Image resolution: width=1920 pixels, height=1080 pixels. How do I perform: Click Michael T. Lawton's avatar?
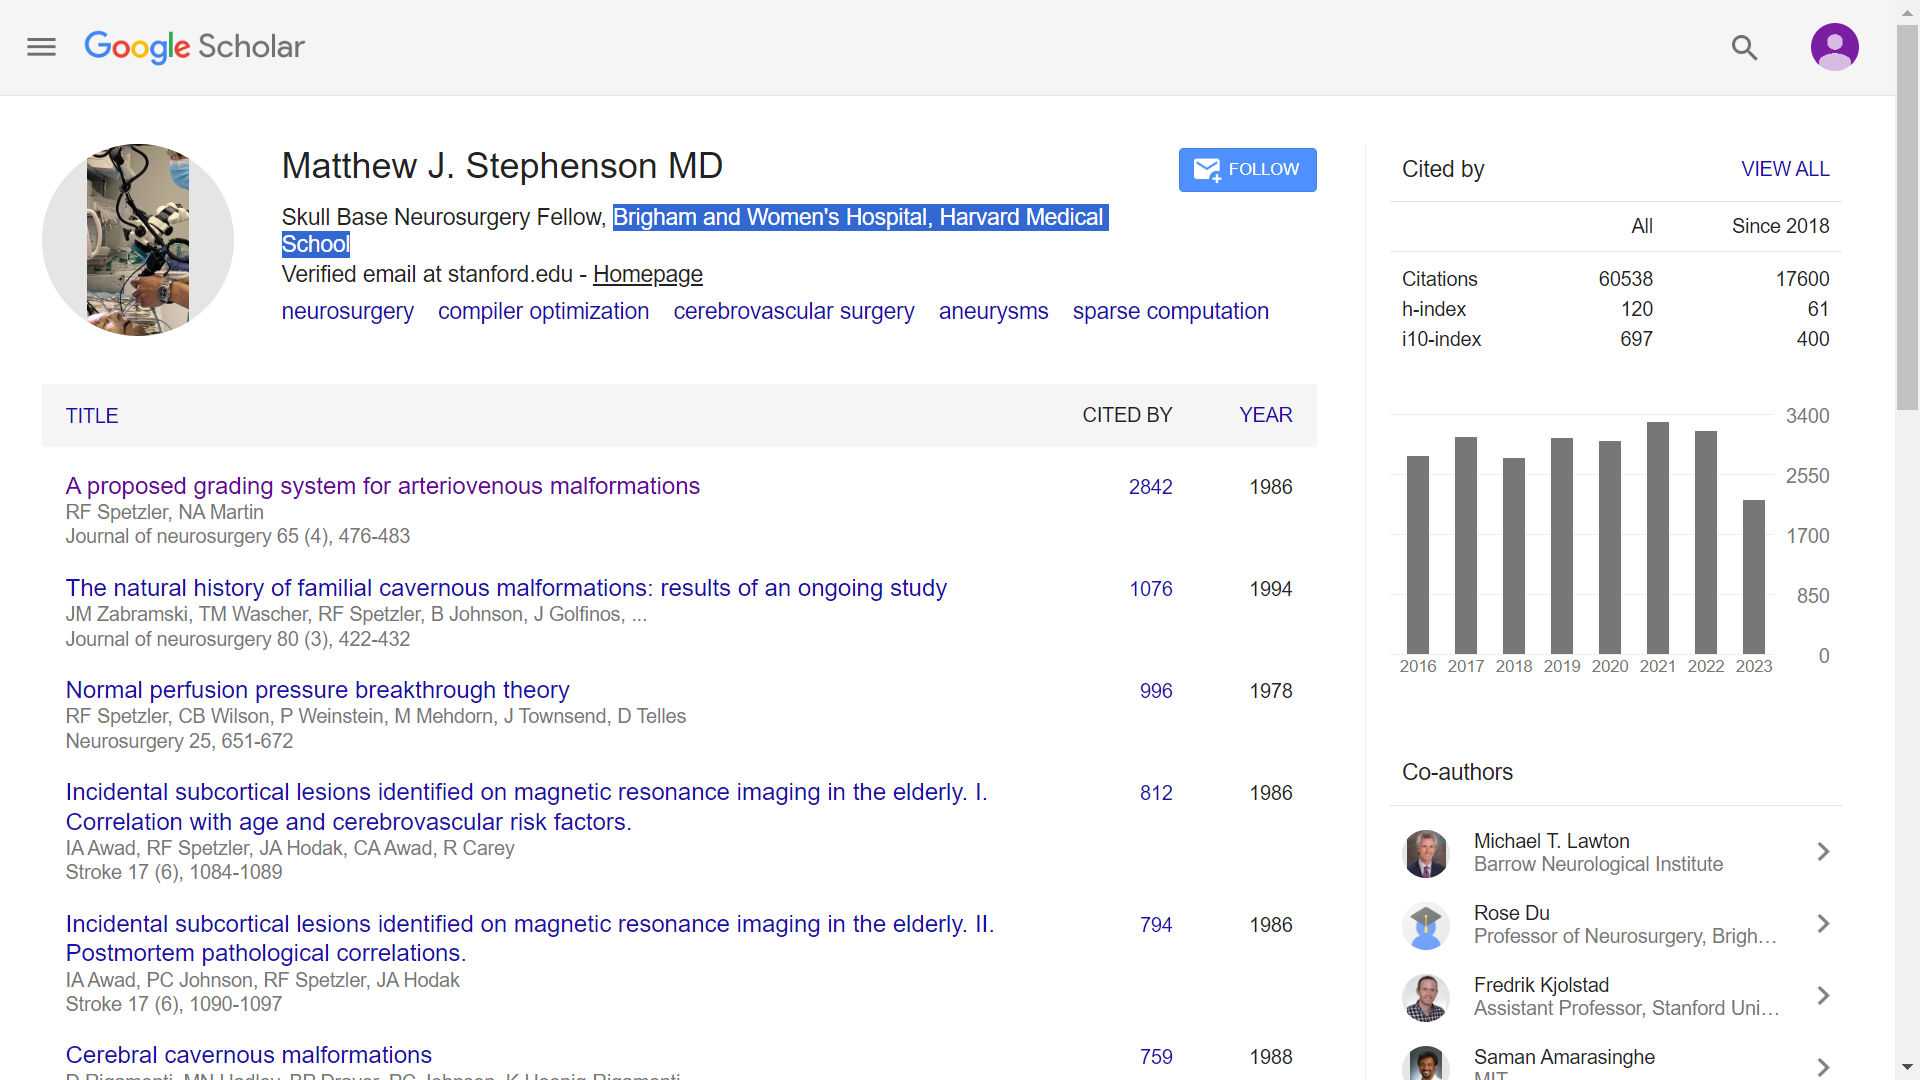pyautogui.click(x=1426, y=853)
